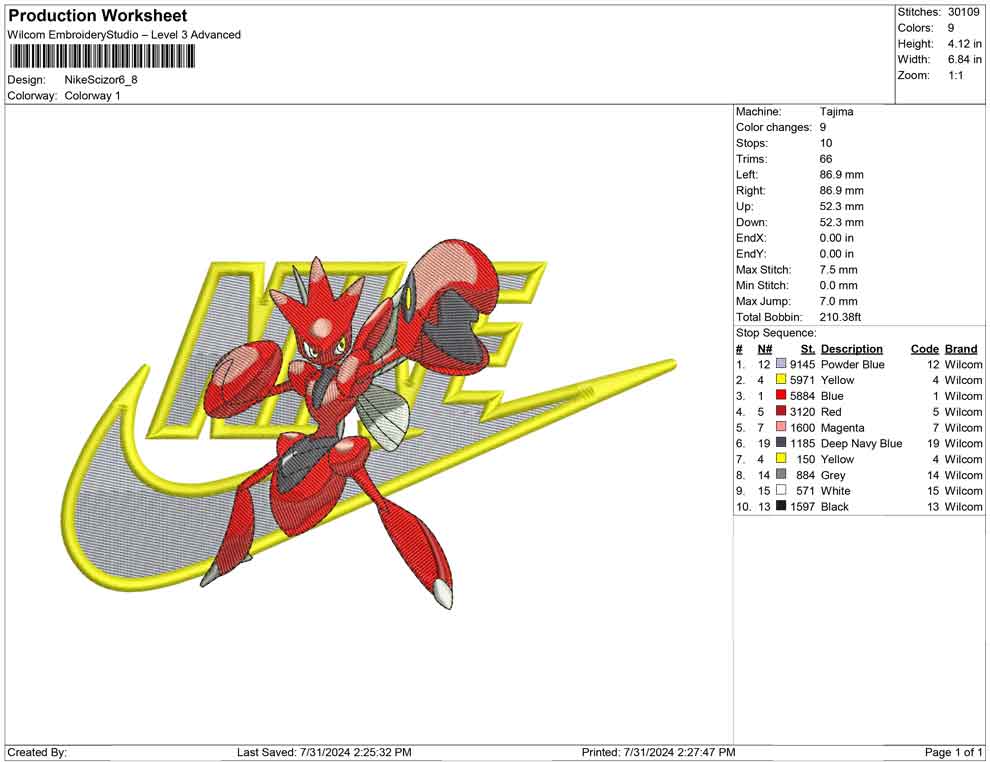Click the Powder Blue color swatch

pyautogui.click(x=781, y=364)
